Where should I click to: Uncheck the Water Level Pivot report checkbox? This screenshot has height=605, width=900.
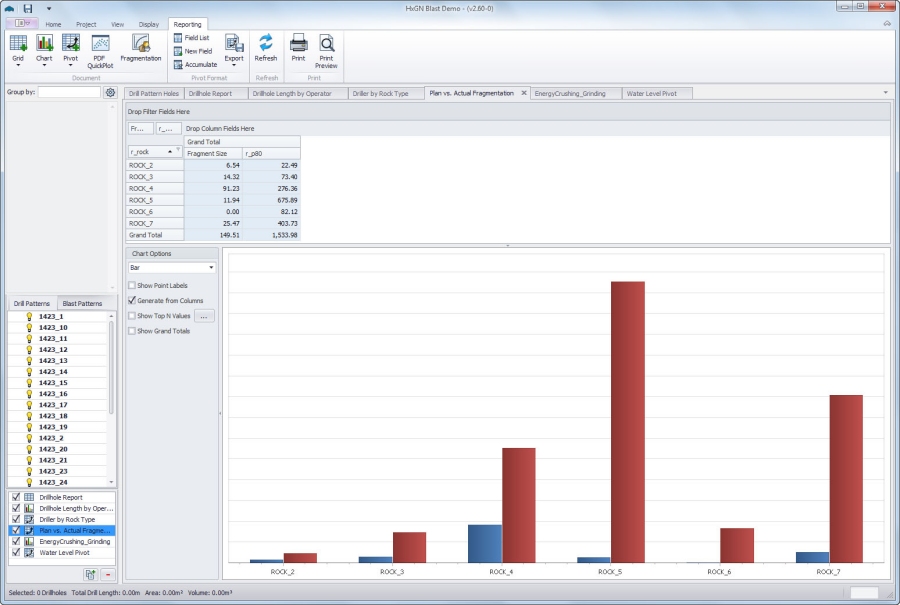coord(15,552)
